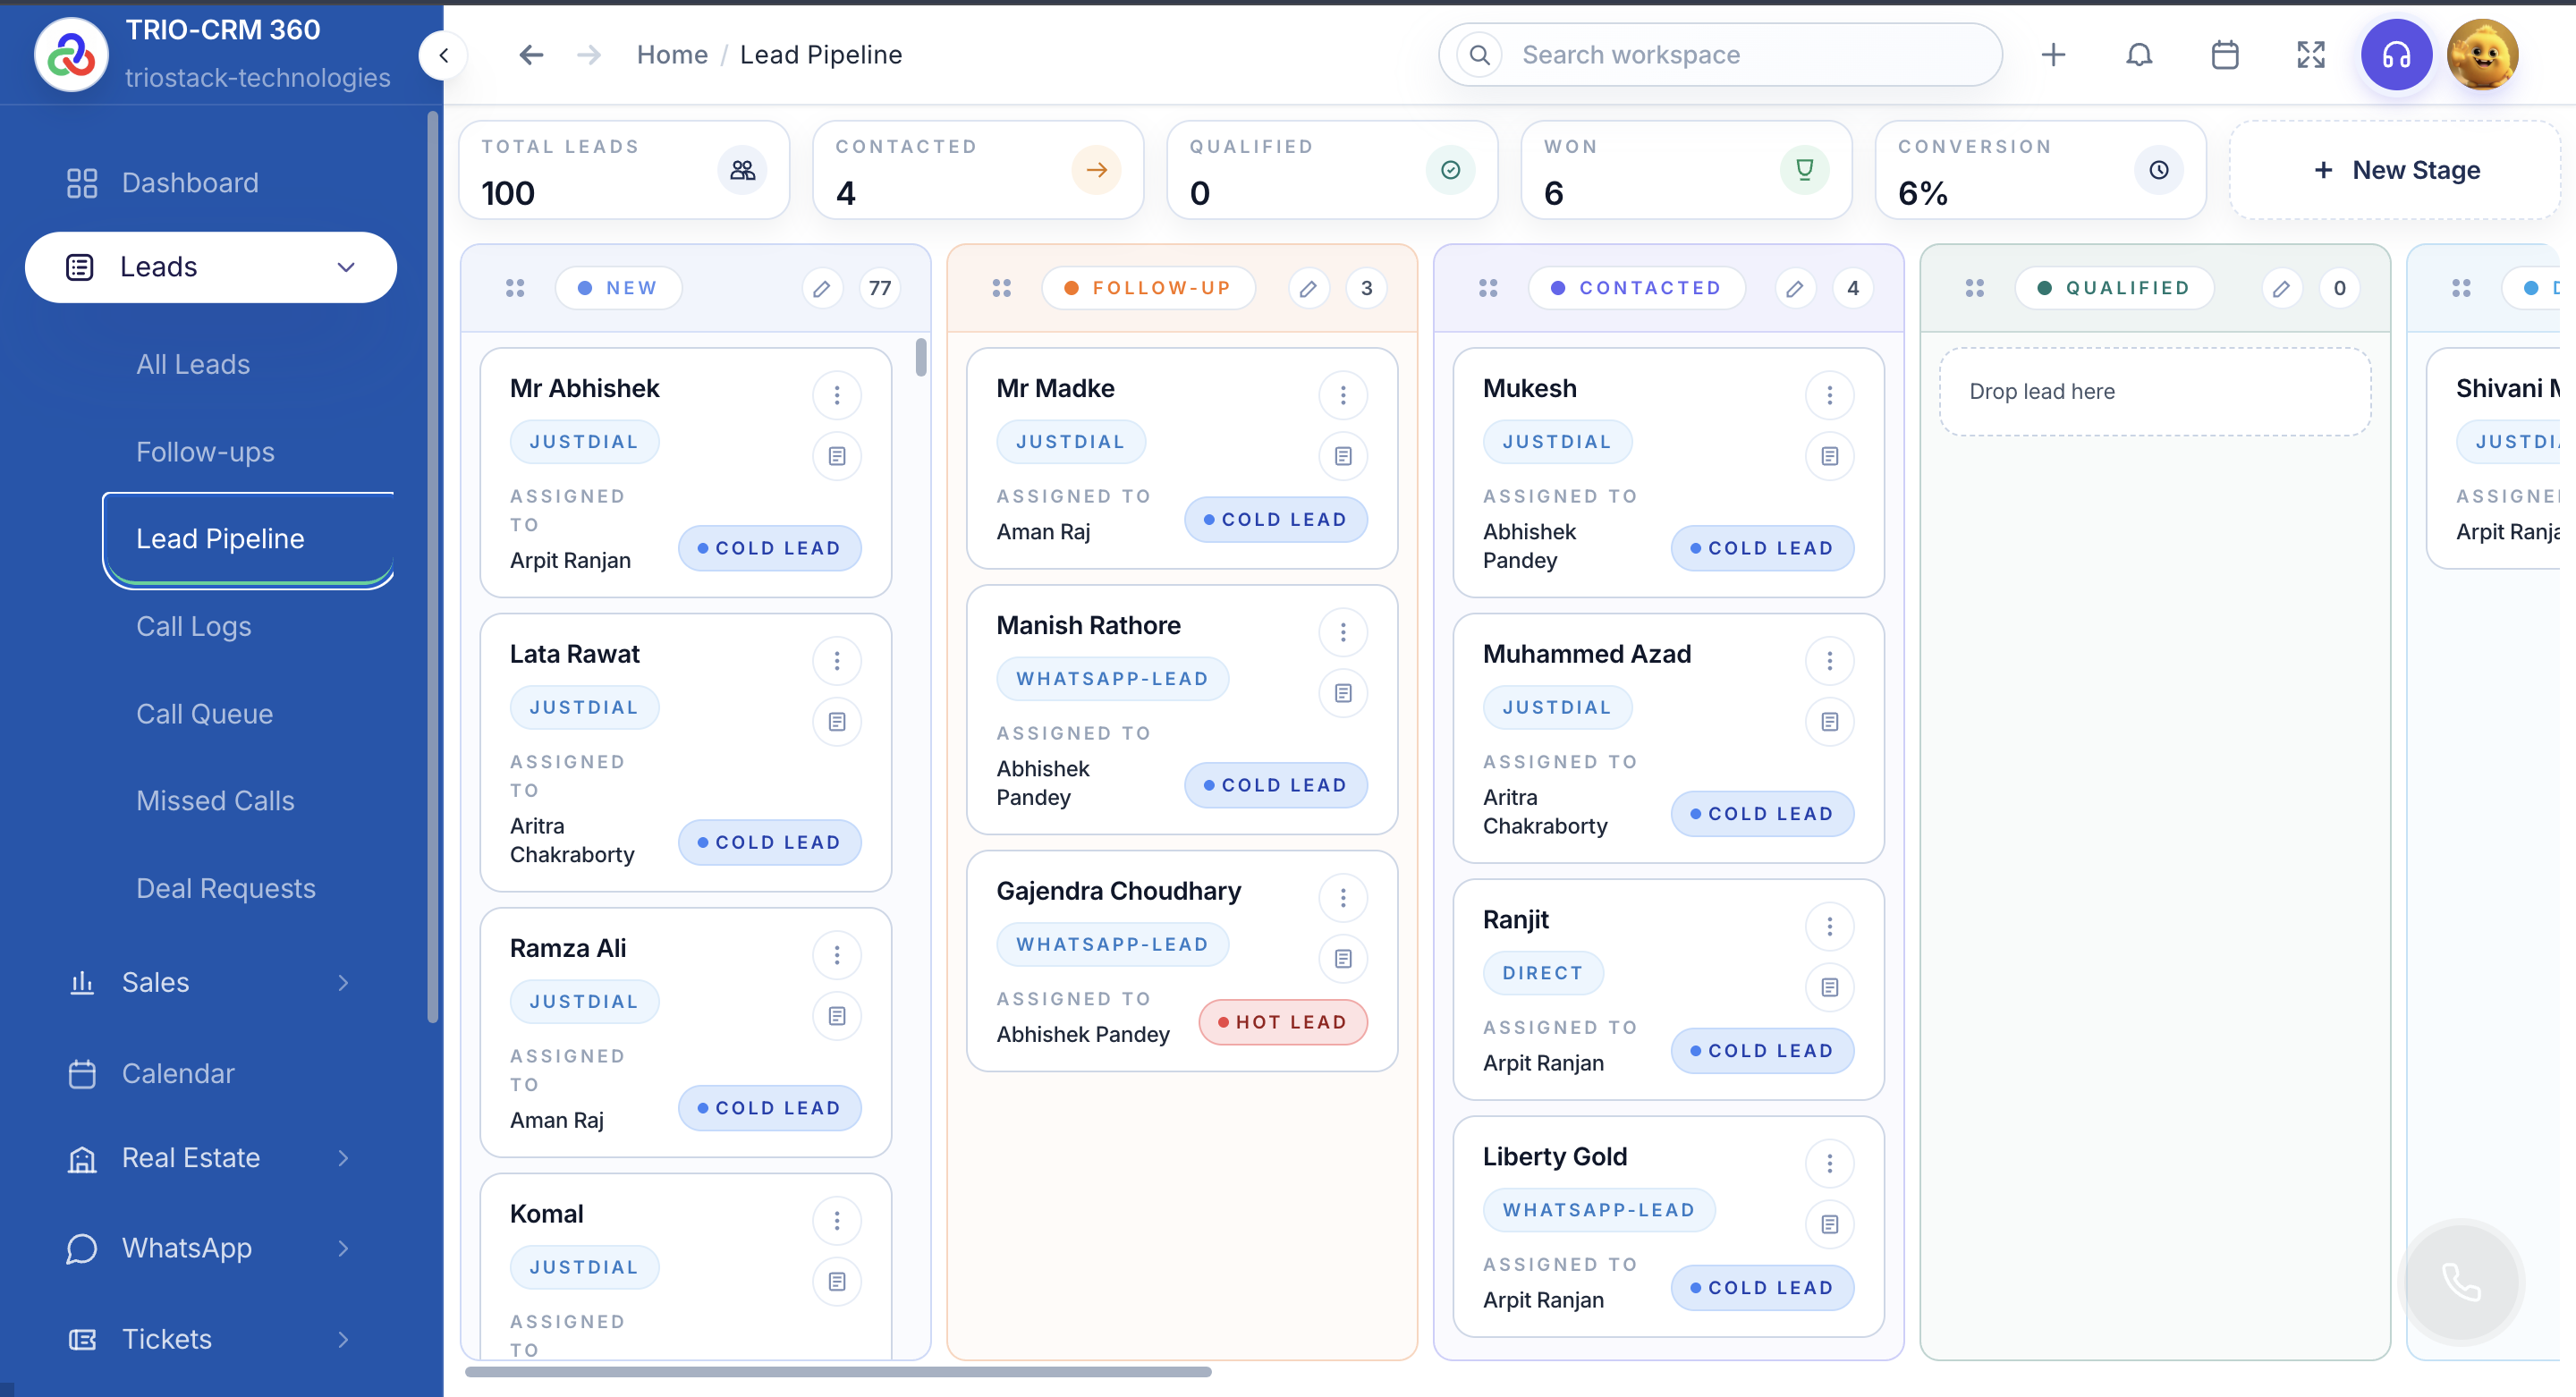Open options menu on Mr Abhishek card
Viewport: 2576px width, 1397px height.
click(837, 395)
